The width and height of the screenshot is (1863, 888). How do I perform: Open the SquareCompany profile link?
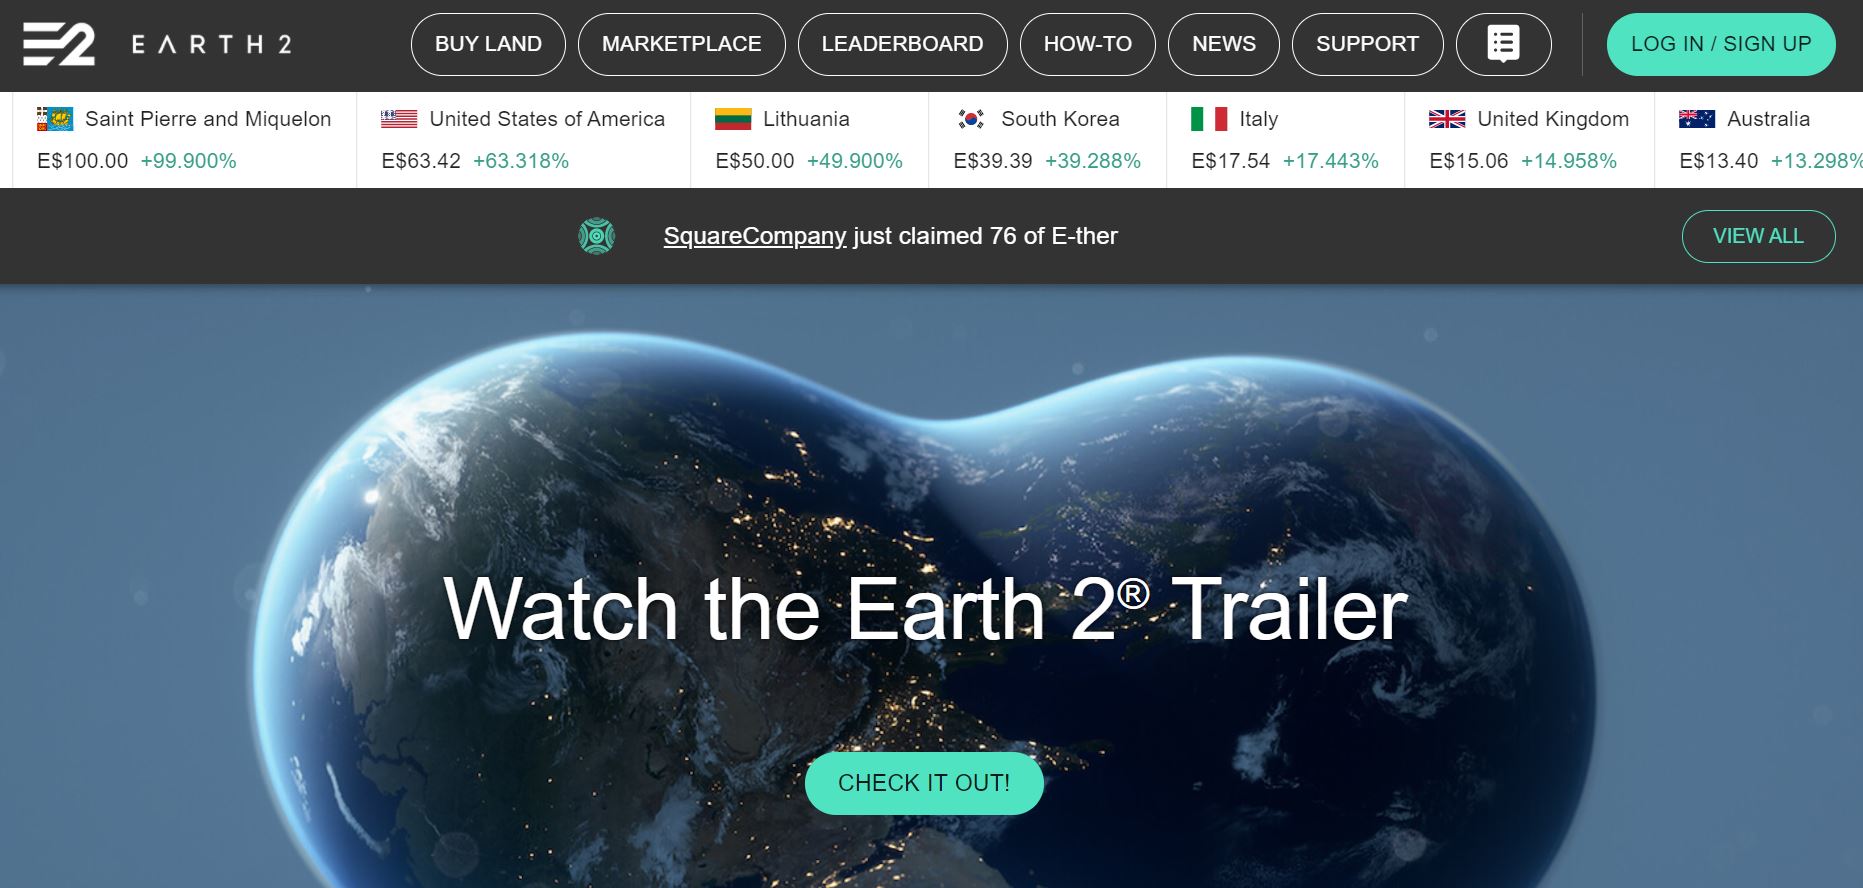pyautogui.click(x=755, y=236)
